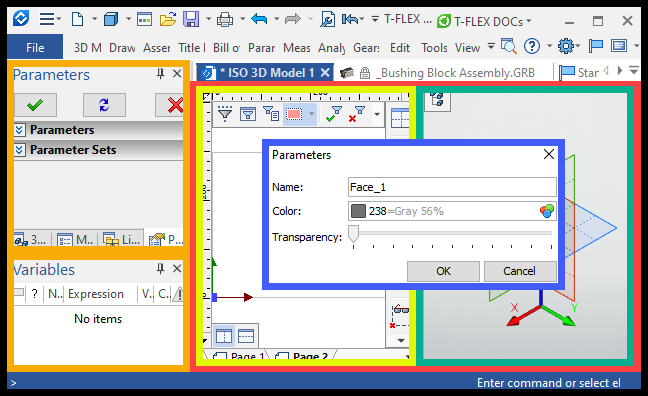Screen dimensions: 648x396
Task: Open the File menu
Action: click(35, 47)
